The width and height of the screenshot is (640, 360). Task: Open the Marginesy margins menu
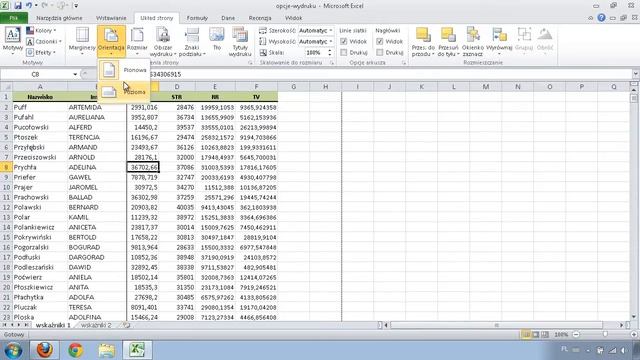(x=82, y=42)
